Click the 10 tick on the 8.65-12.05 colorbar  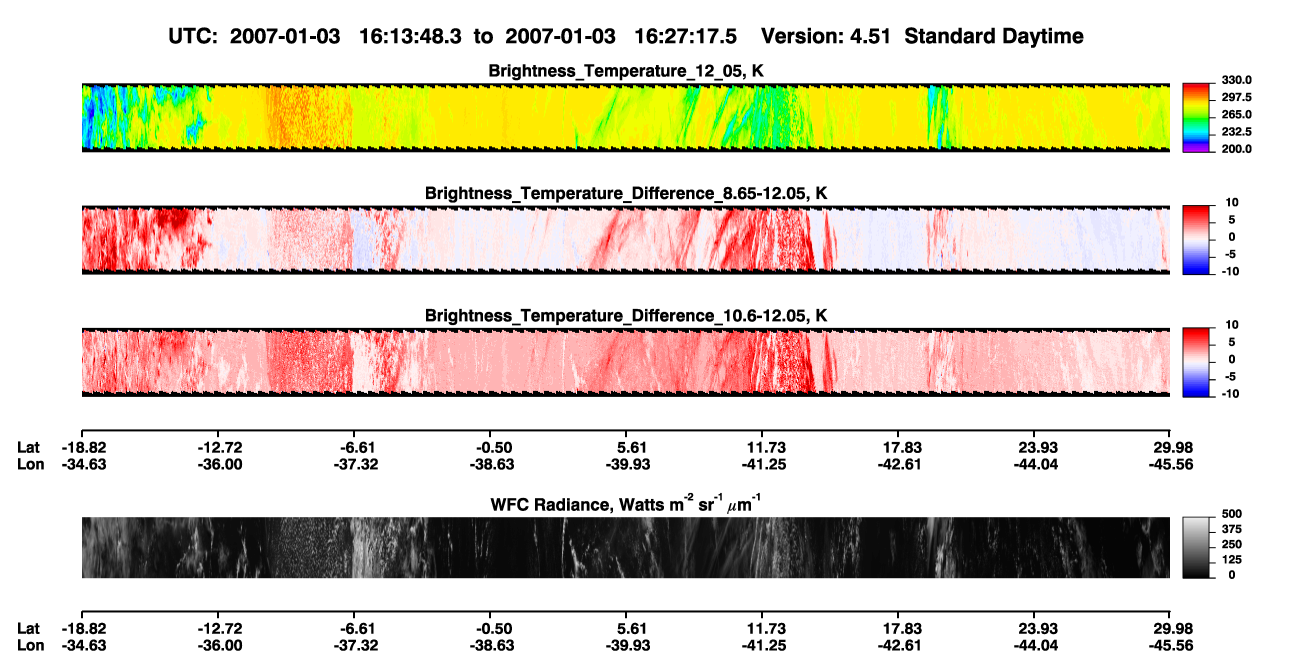pyautogui.click(x=1230, y=202)
